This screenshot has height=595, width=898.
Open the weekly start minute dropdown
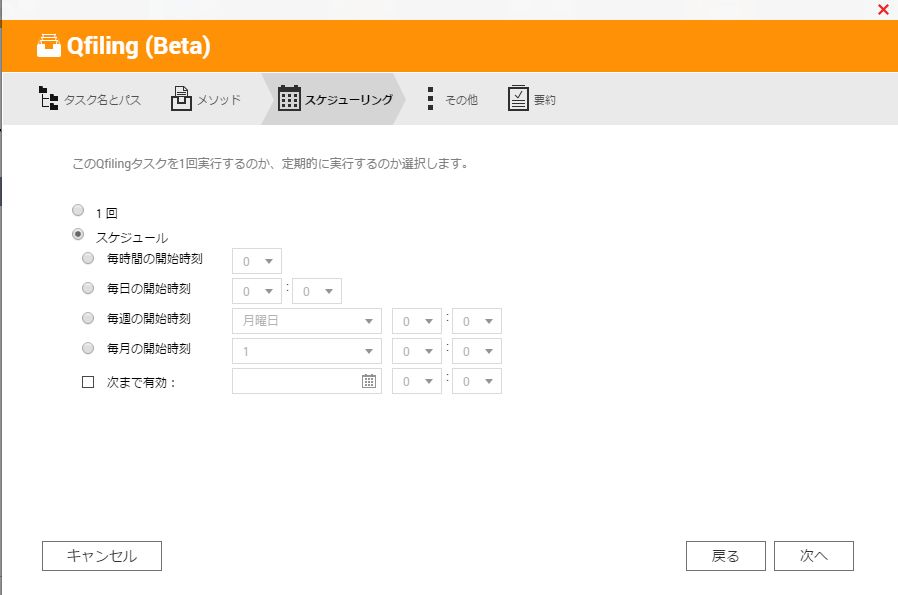[476, 321]
